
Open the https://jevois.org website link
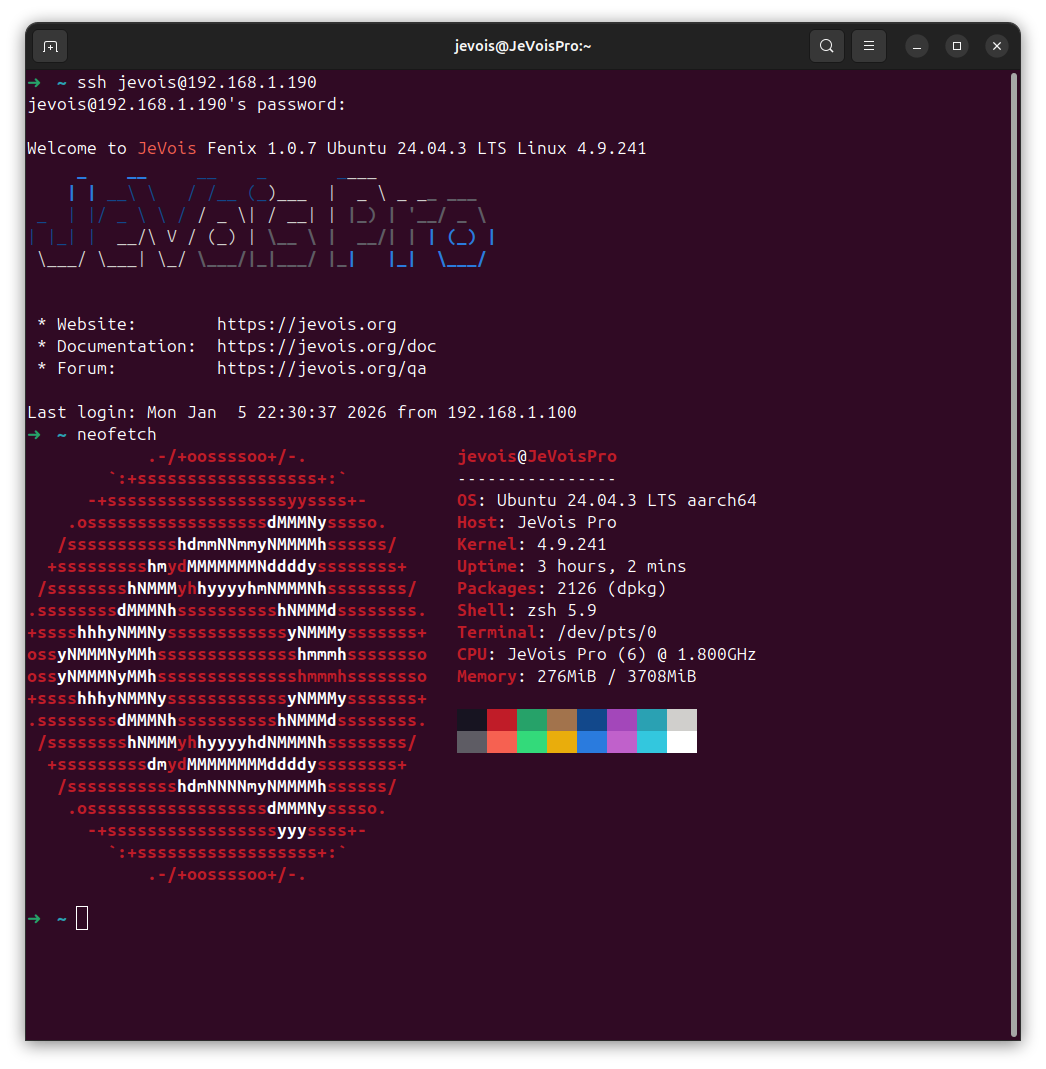click(307, 324)
